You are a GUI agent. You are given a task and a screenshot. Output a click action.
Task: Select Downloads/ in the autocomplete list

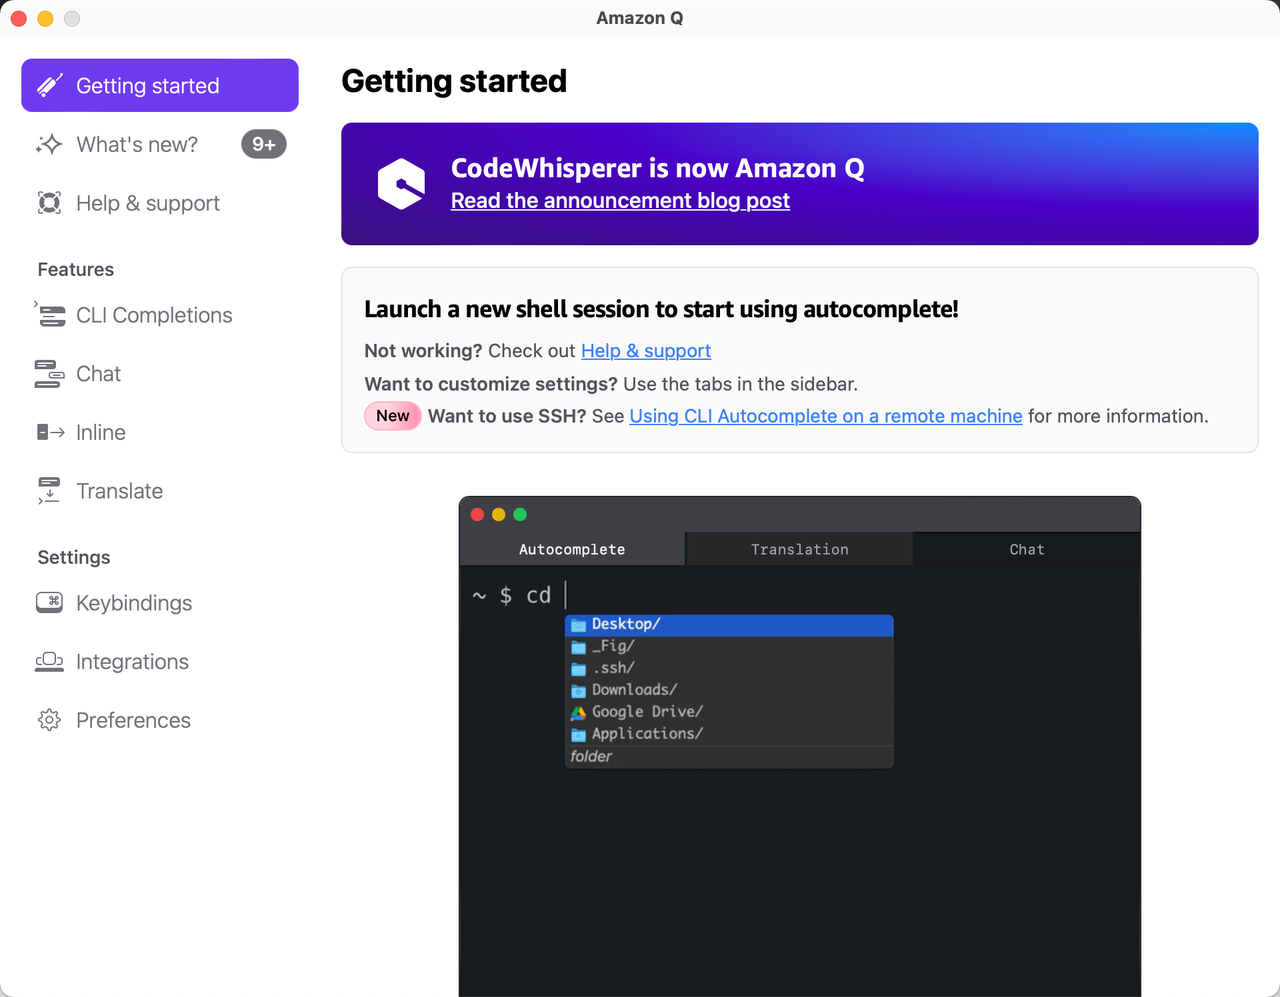click(729, 691)
